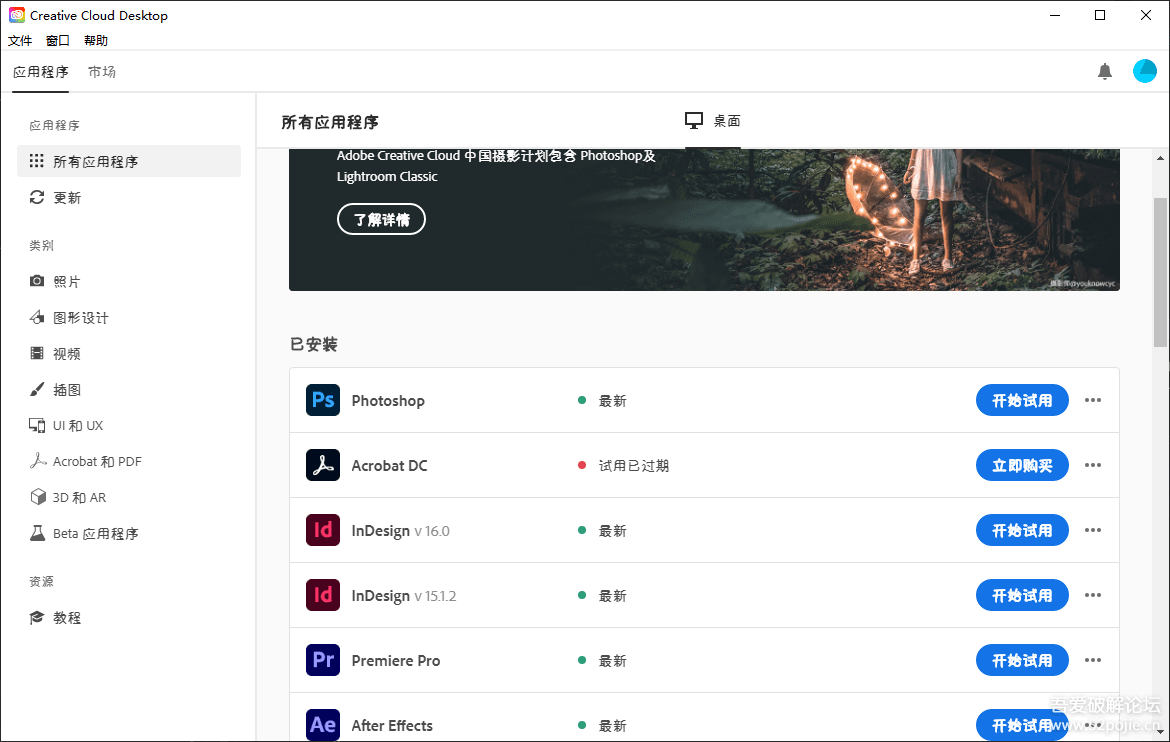
Task: Select 3D 和 AR category label
Action: tap(79, 497)
